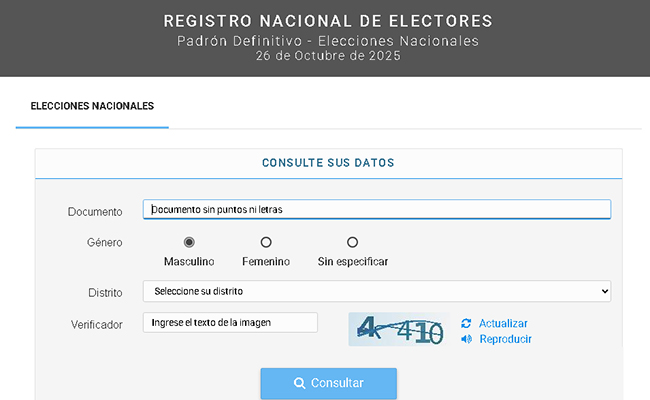Screen dimensions: 650x400
Task: Click the magnifier icon in Consultar button
Action: pyautogui.click(x=299, y=383)
